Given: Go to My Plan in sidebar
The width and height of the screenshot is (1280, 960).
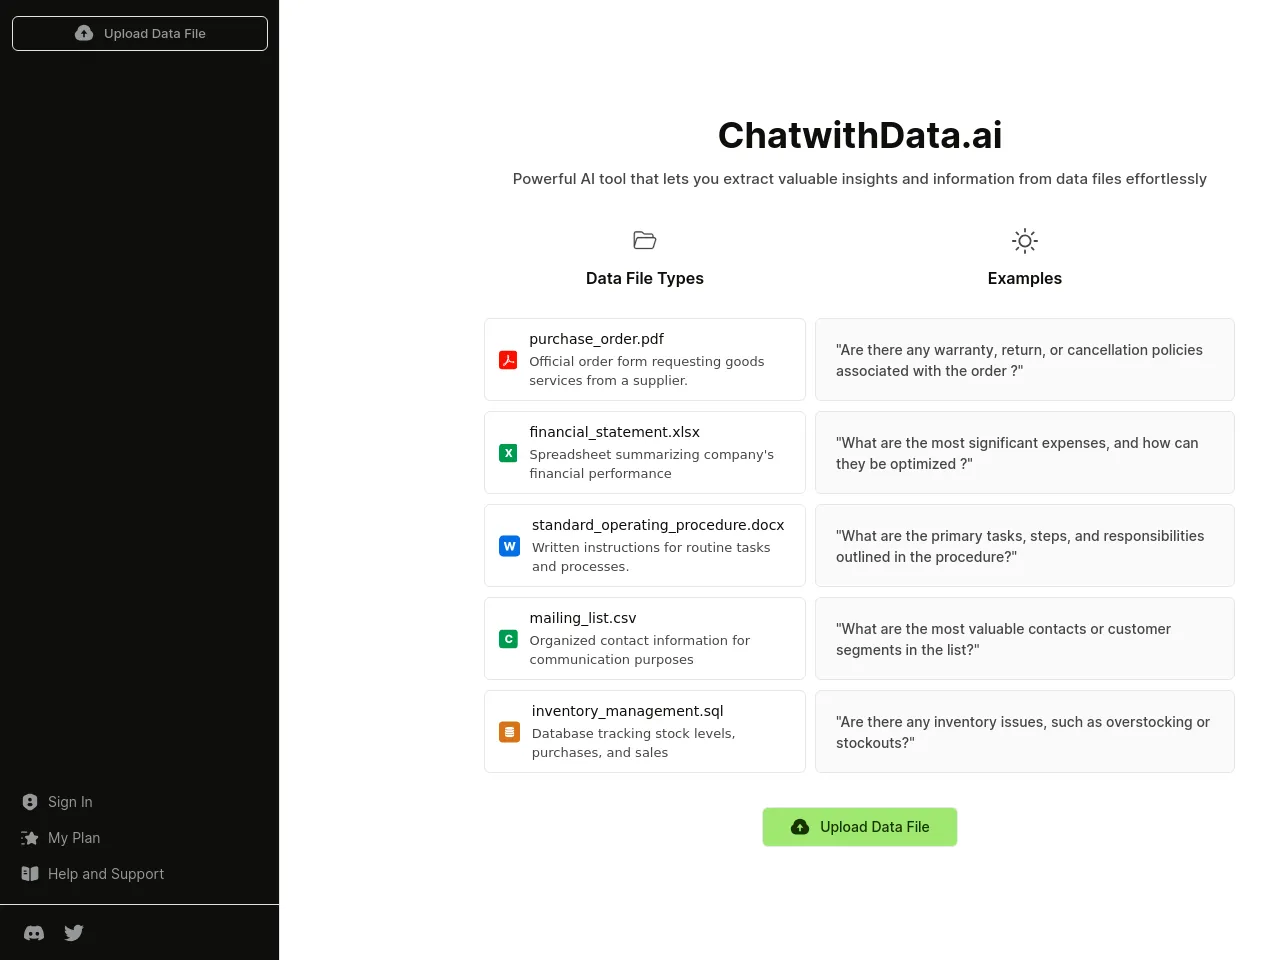Looking at the screenshot, I should [73, 838].
